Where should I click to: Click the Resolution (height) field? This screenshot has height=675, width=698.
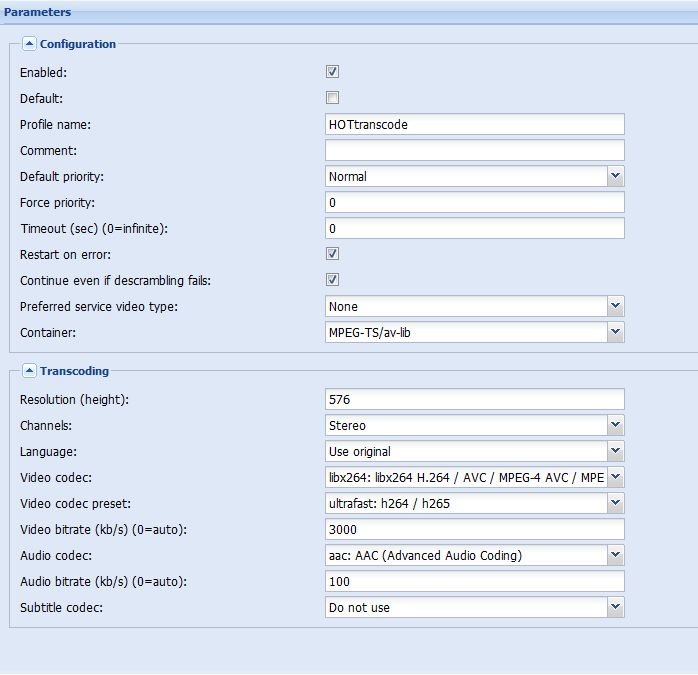click(475, 399)
